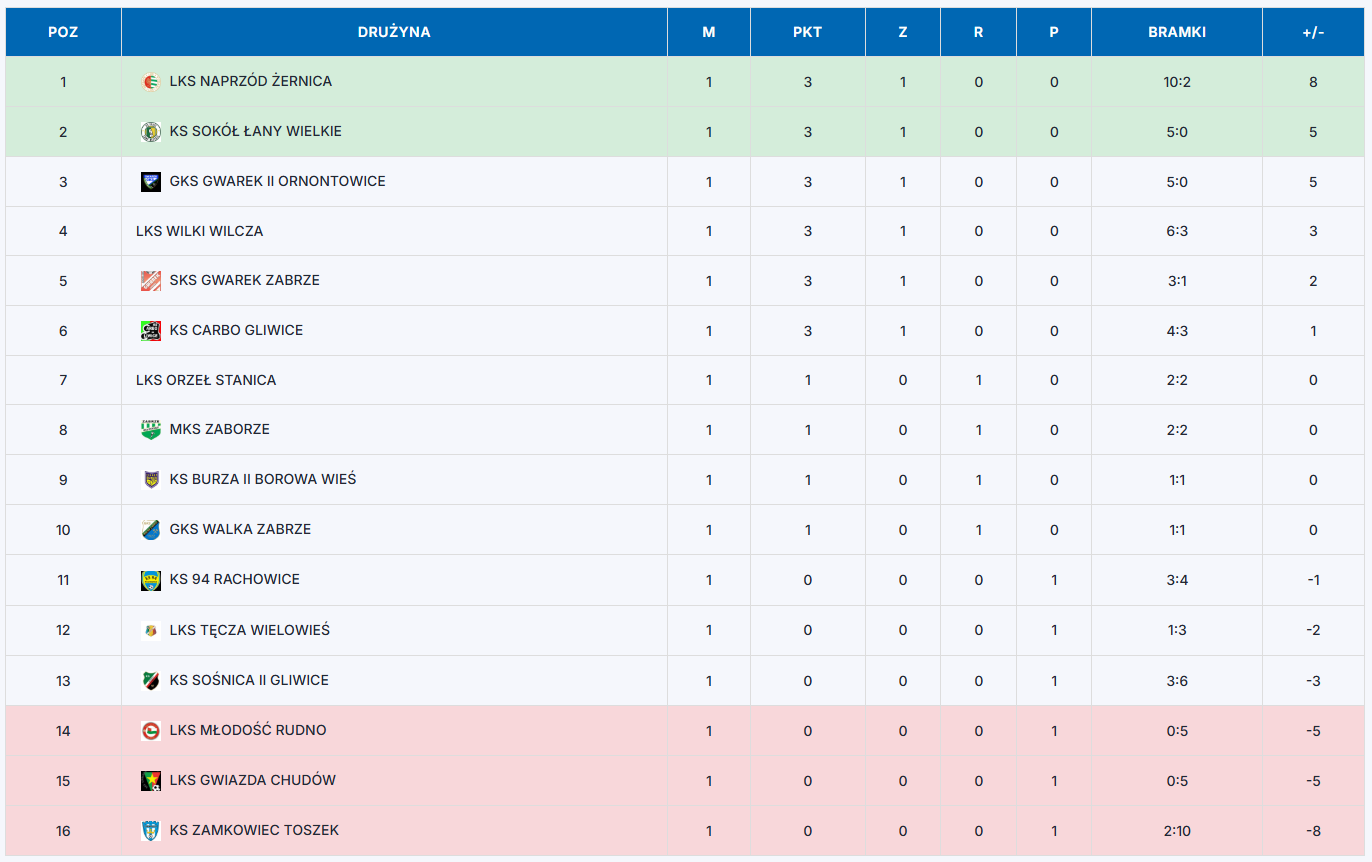This screenshot has height=862, width=1372.
Task: Click the BRAMKI column header
Action: click(1177, 32)
